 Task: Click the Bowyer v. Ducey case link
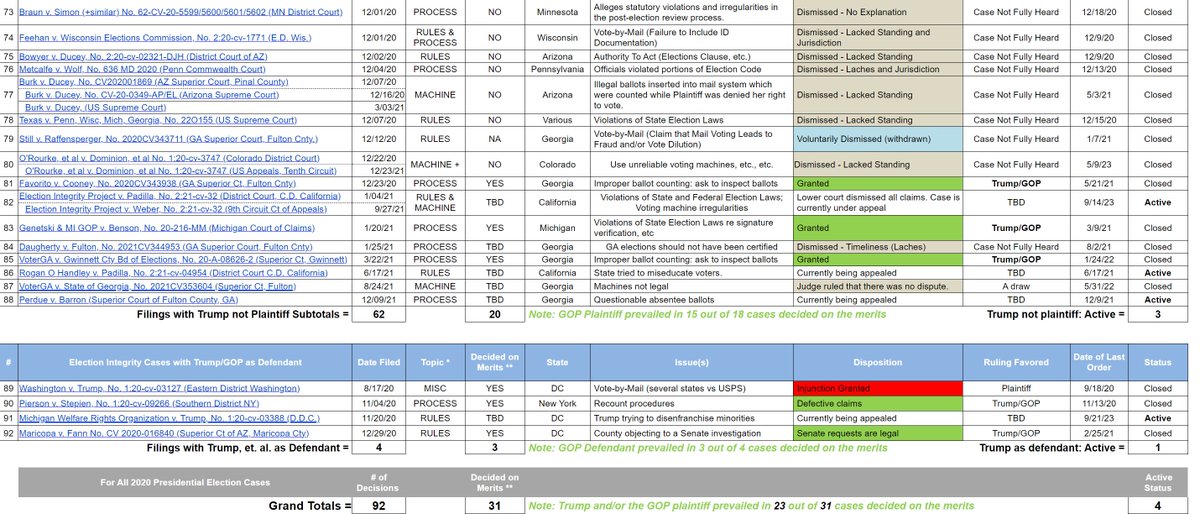tap(134, 57)
